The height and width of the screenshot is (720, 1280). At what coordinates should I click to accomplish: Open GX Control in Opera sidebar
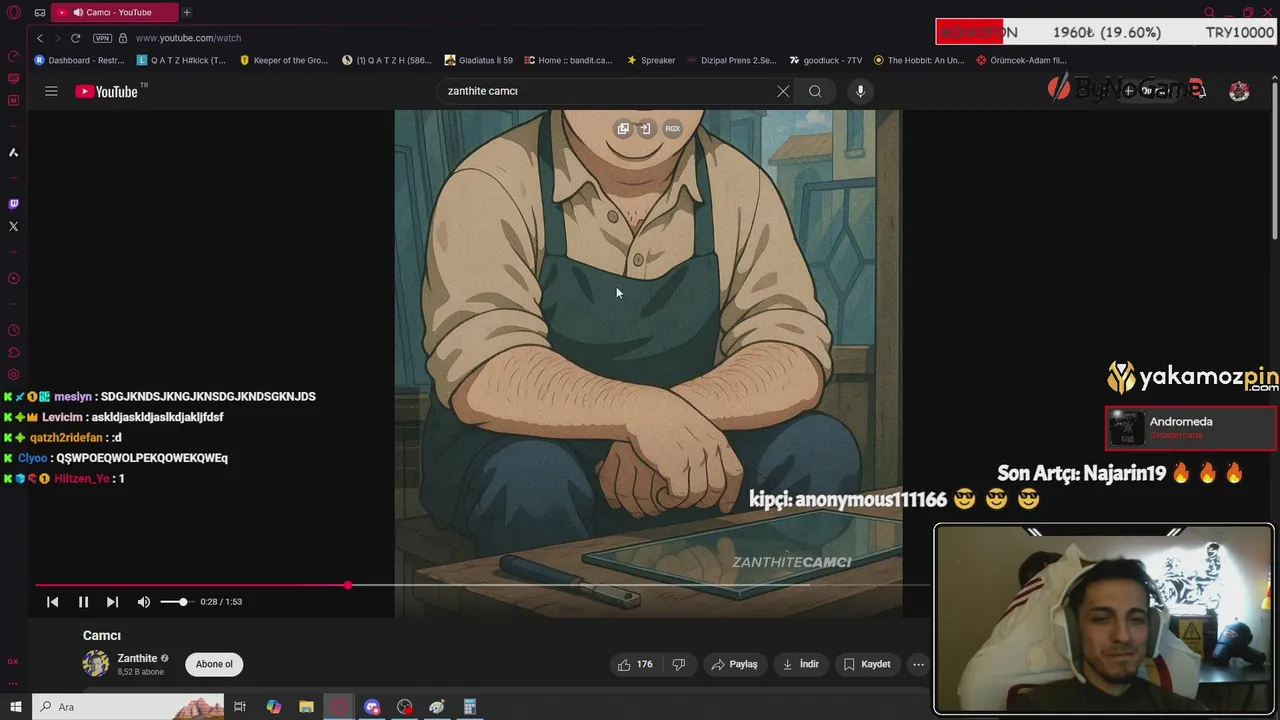(x=13, y=56)
